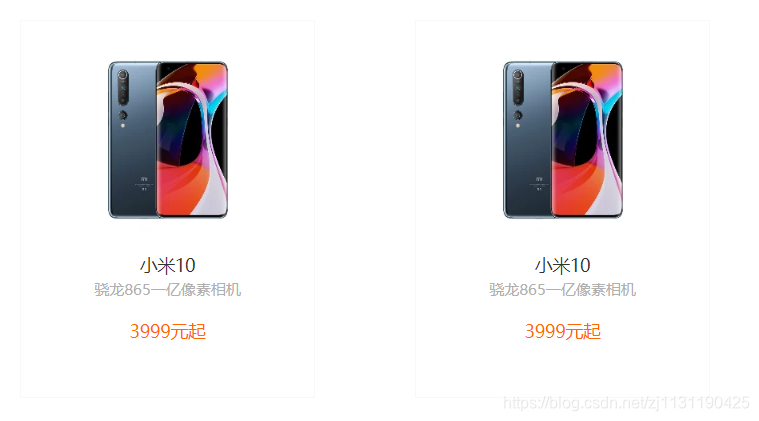The width and height of the screenshot is (759, 421).
Task: Click the colorful front display of the left phone
Action: [x=192, y=140]
